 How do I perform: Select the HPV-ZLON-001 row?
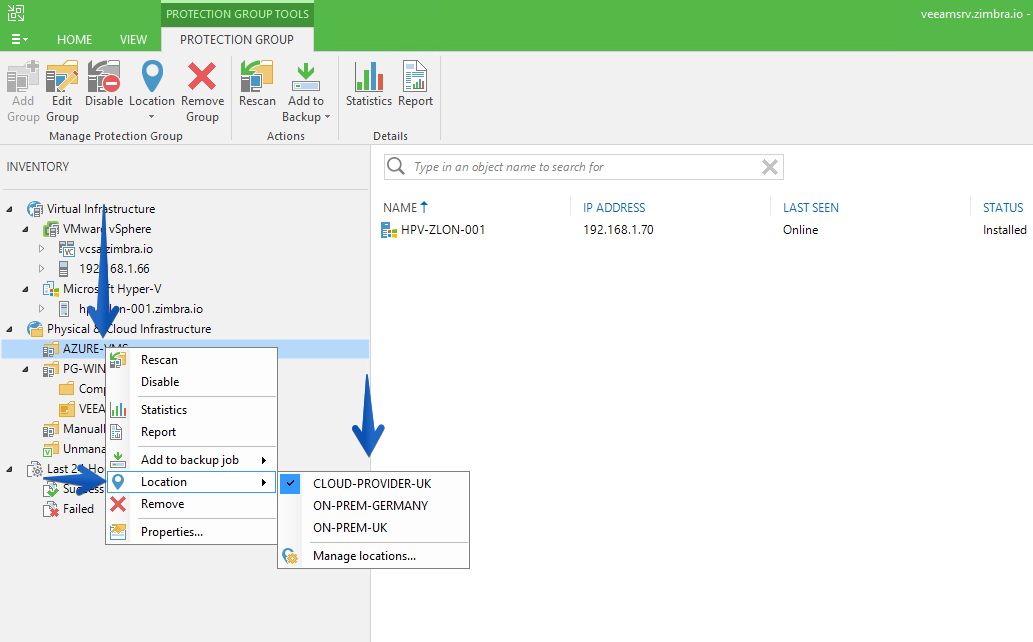coord(704,230)
